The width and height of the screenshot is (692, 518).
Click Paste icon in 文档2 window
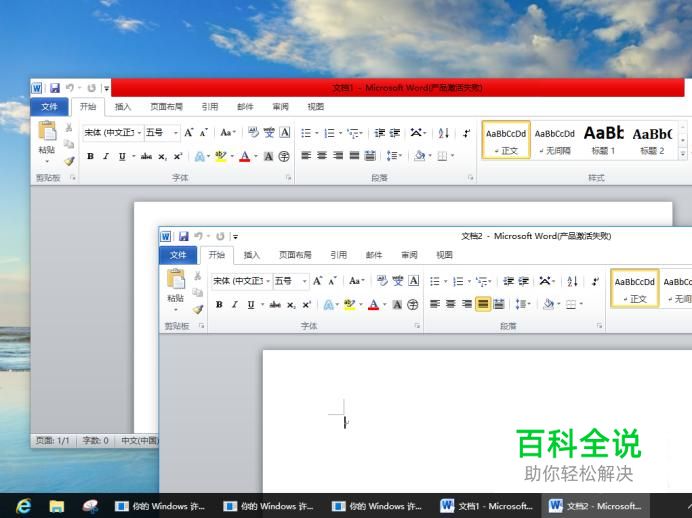[x=176, y=279]
